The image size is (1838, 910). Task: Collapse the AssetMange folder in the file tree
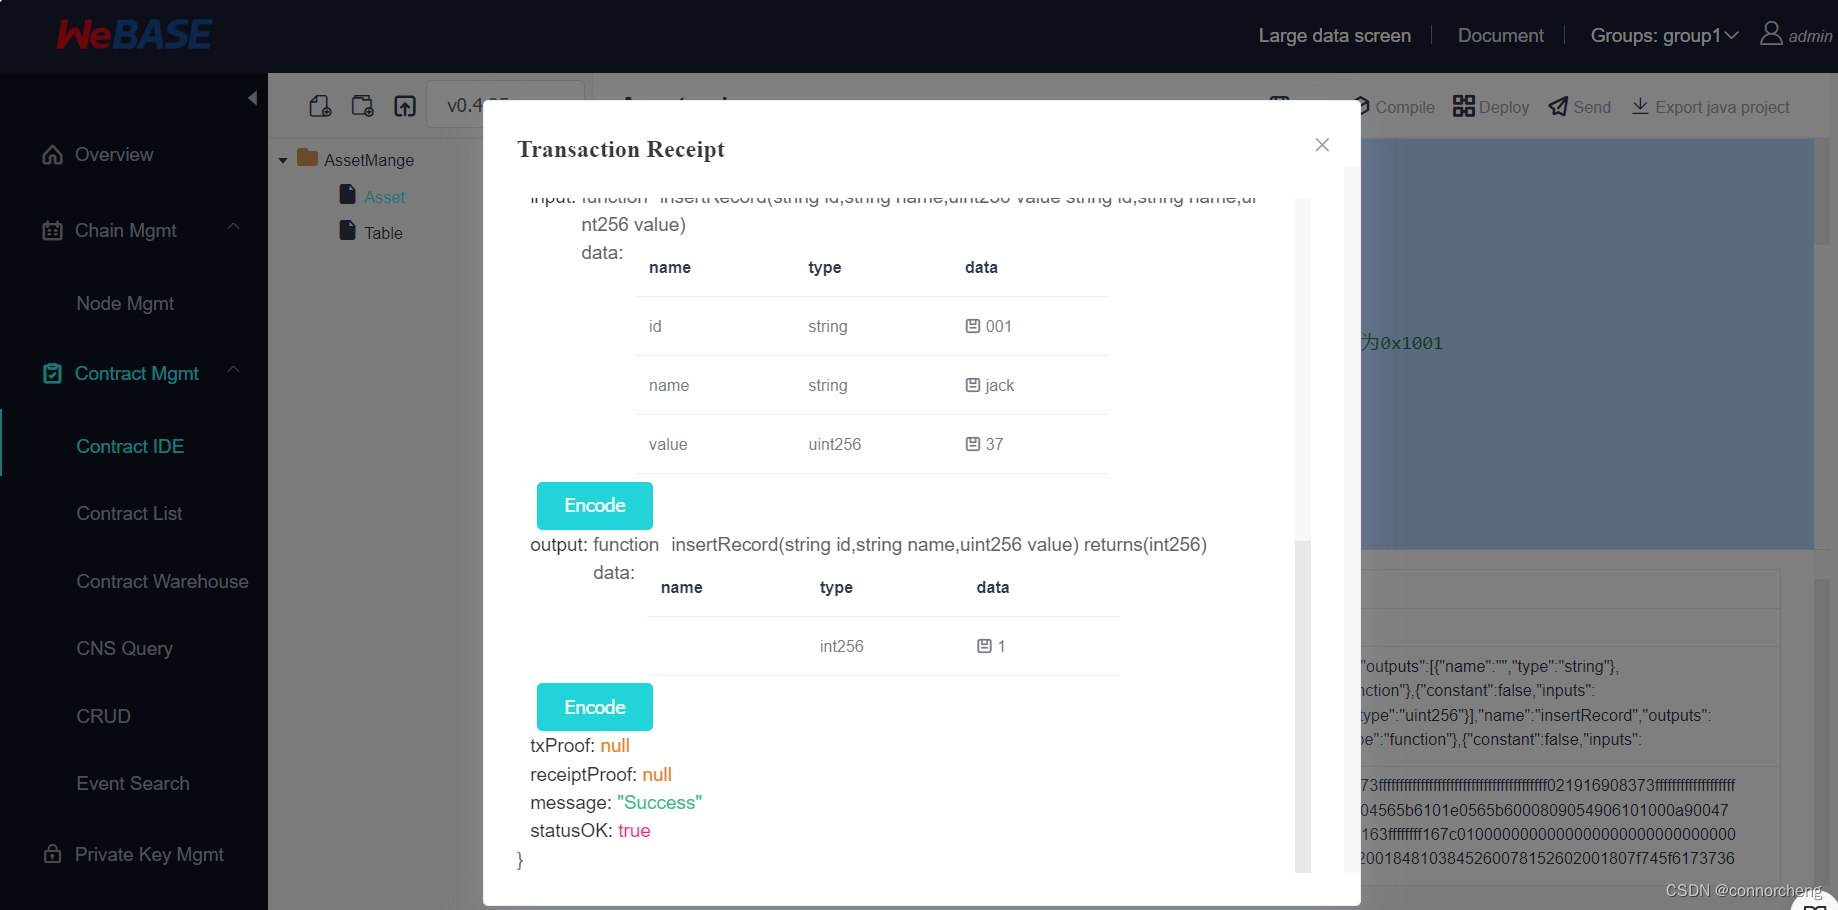(x=282, y=159)
